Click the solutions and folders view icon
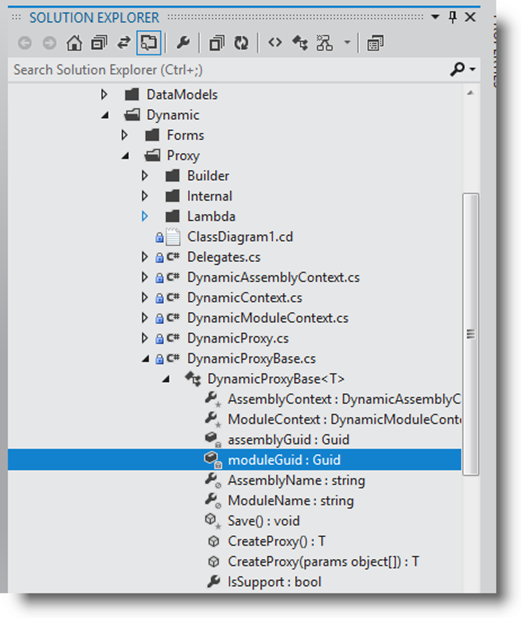 tap(99, 43)
